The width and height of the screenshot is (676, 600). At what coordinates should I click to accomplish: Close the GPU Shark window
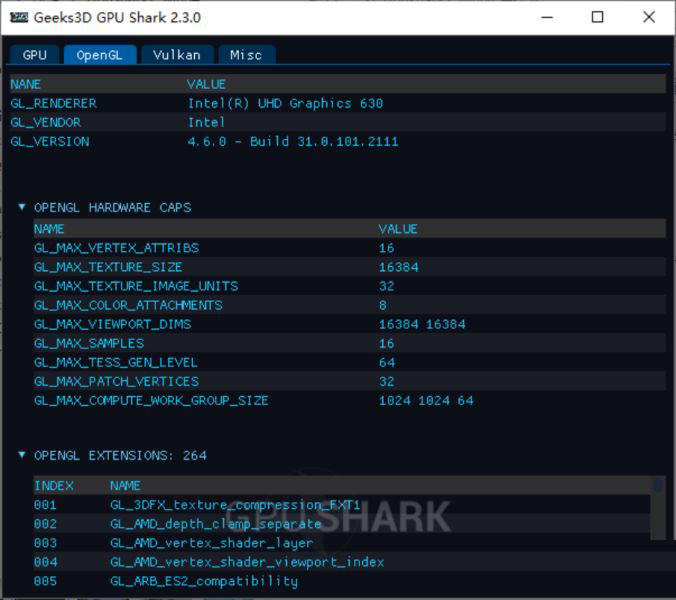[649, 17]
